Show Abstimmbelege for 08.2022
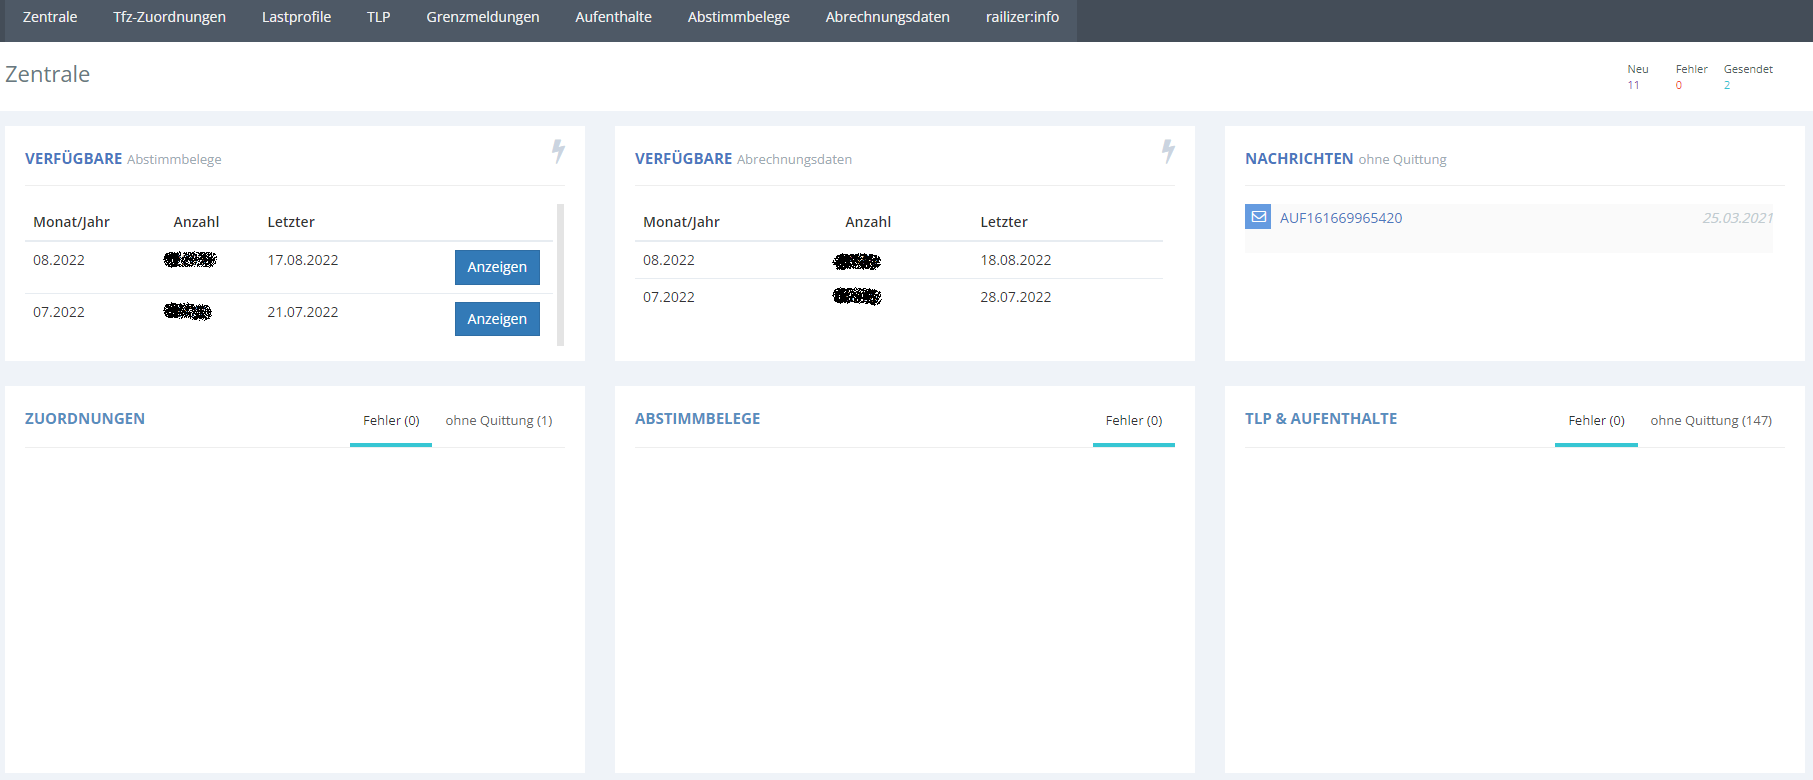 [x=497, y=267]
